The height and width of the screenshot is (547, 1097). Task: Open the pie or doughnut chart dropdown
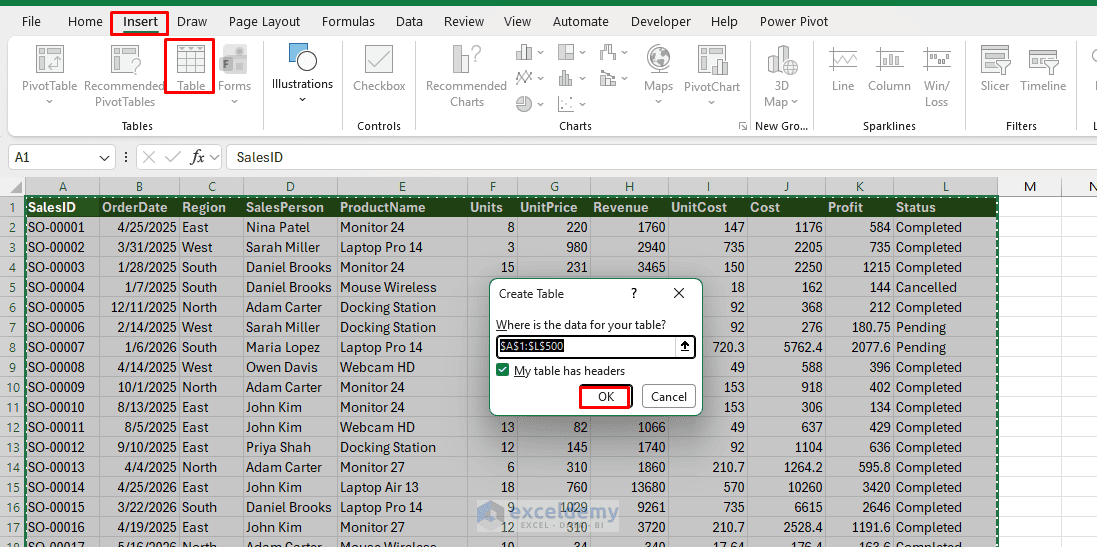541,104
